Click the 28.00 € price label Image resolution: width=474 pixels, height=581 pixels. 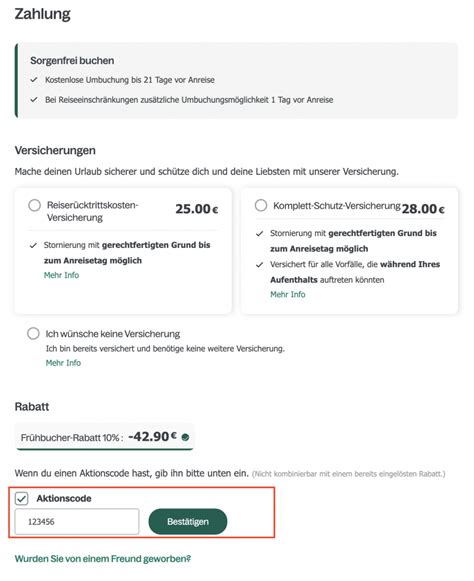423,209
